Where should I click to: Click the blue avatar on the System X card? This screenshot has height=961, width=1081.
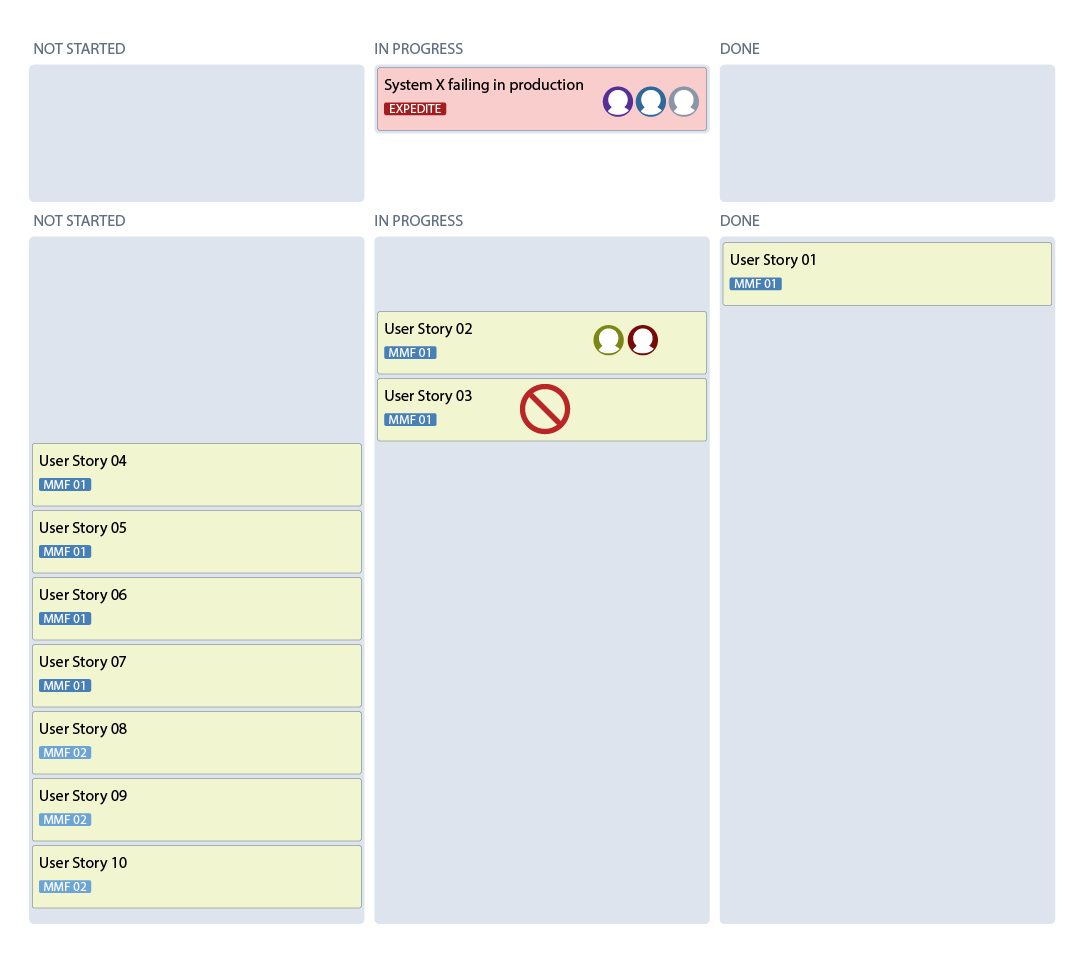[x=650, y=101]
